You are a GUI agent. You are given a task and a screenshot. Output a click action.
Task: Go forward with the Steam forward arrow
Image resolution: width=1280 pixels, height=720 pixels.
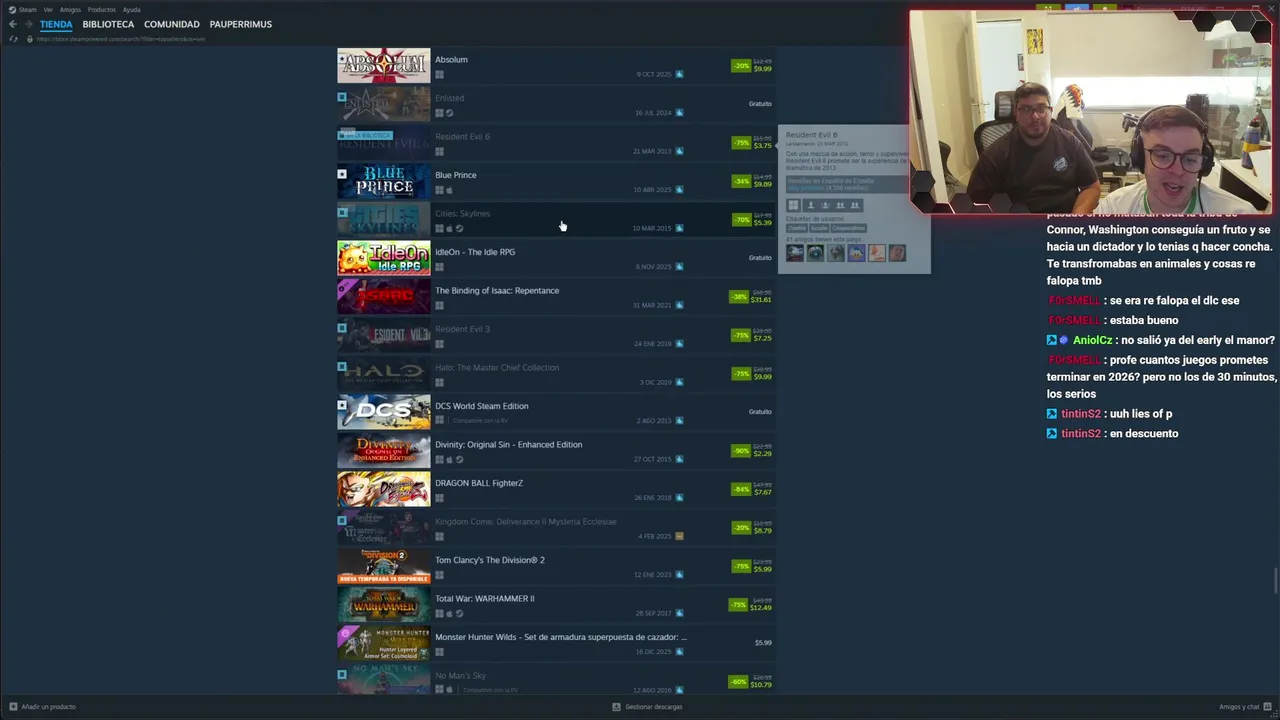(x=28, y=24)
